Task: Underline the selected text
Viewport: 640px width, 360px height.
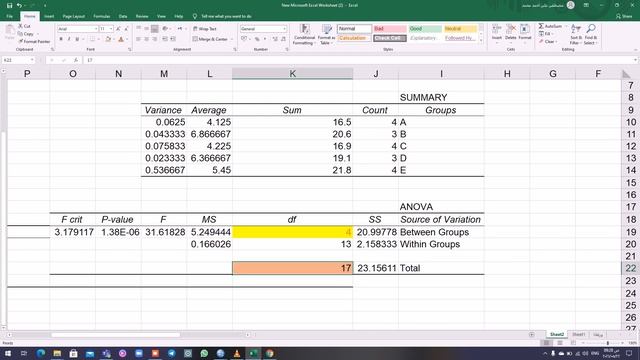Action: [x=77, y=39]
